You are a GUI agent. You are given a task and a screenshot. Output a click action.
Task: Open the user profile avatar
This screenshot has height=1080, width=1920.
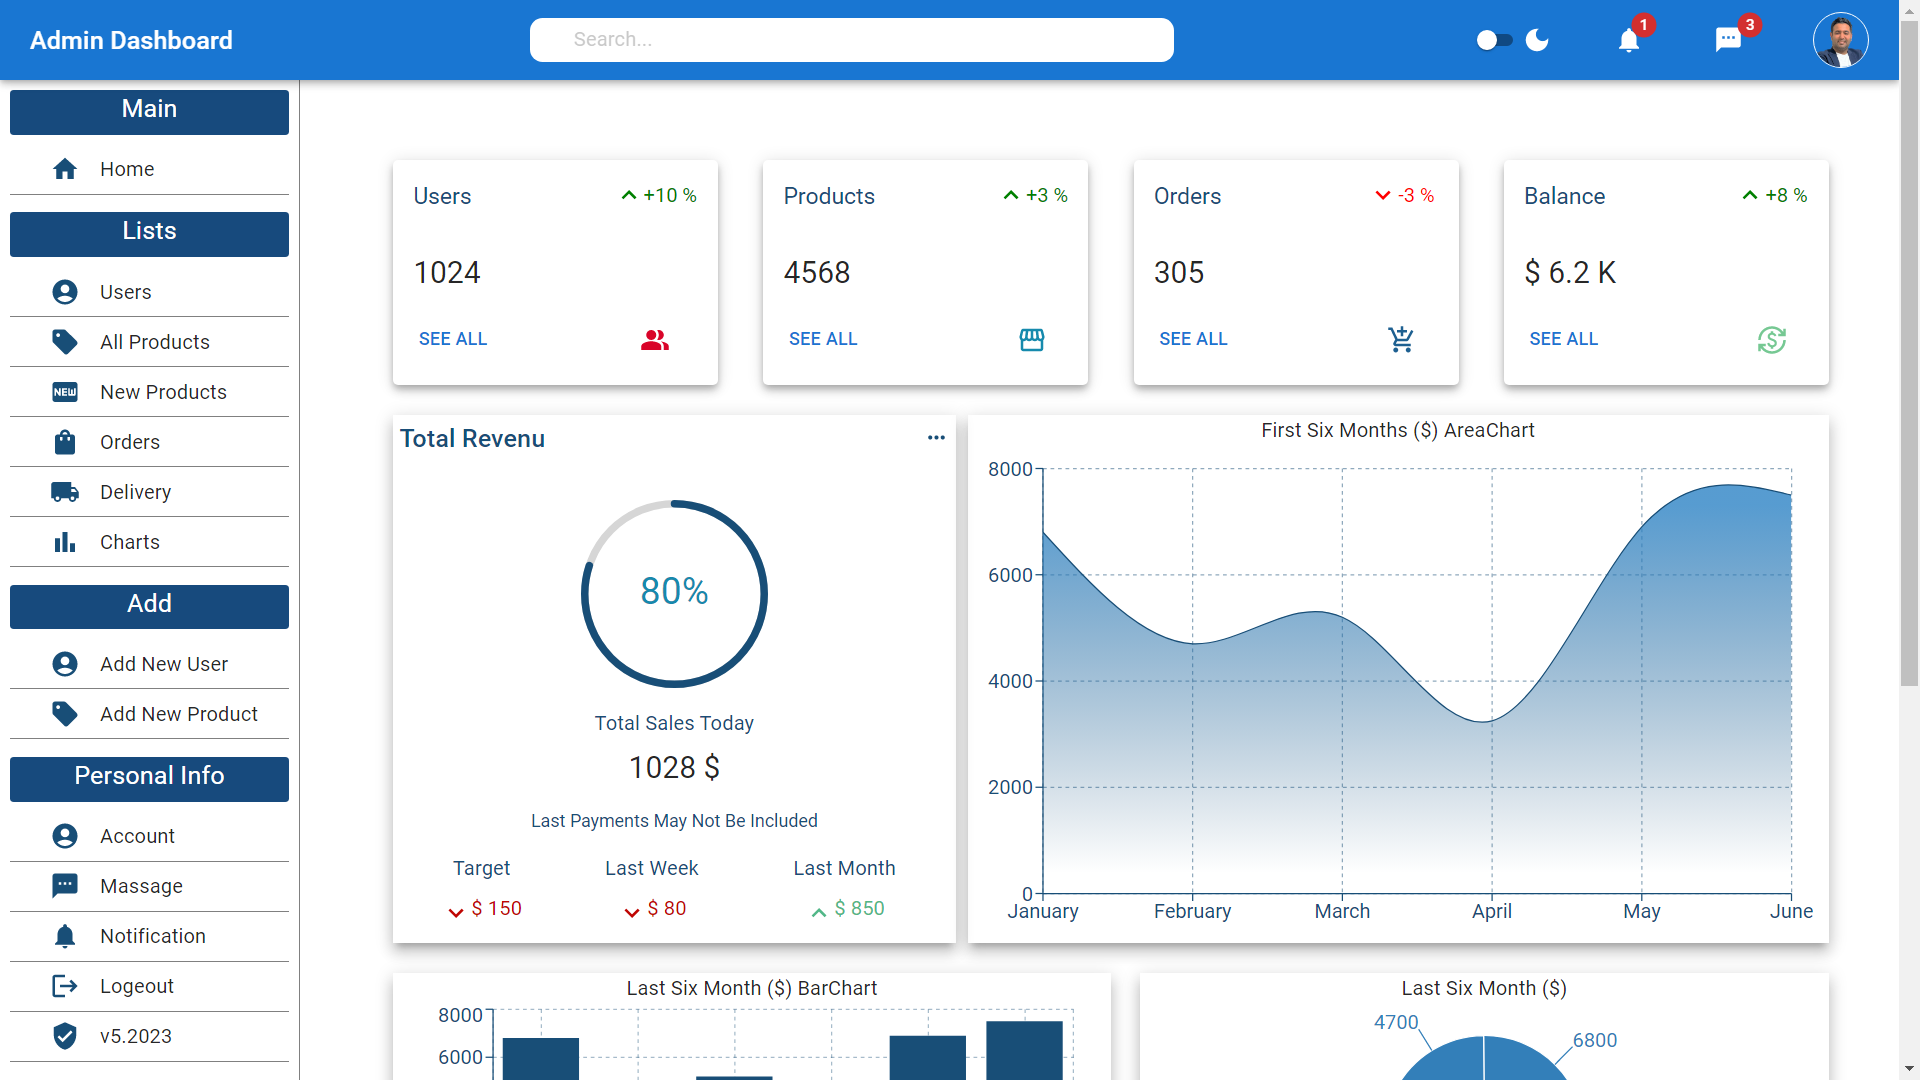[1840, 40]
